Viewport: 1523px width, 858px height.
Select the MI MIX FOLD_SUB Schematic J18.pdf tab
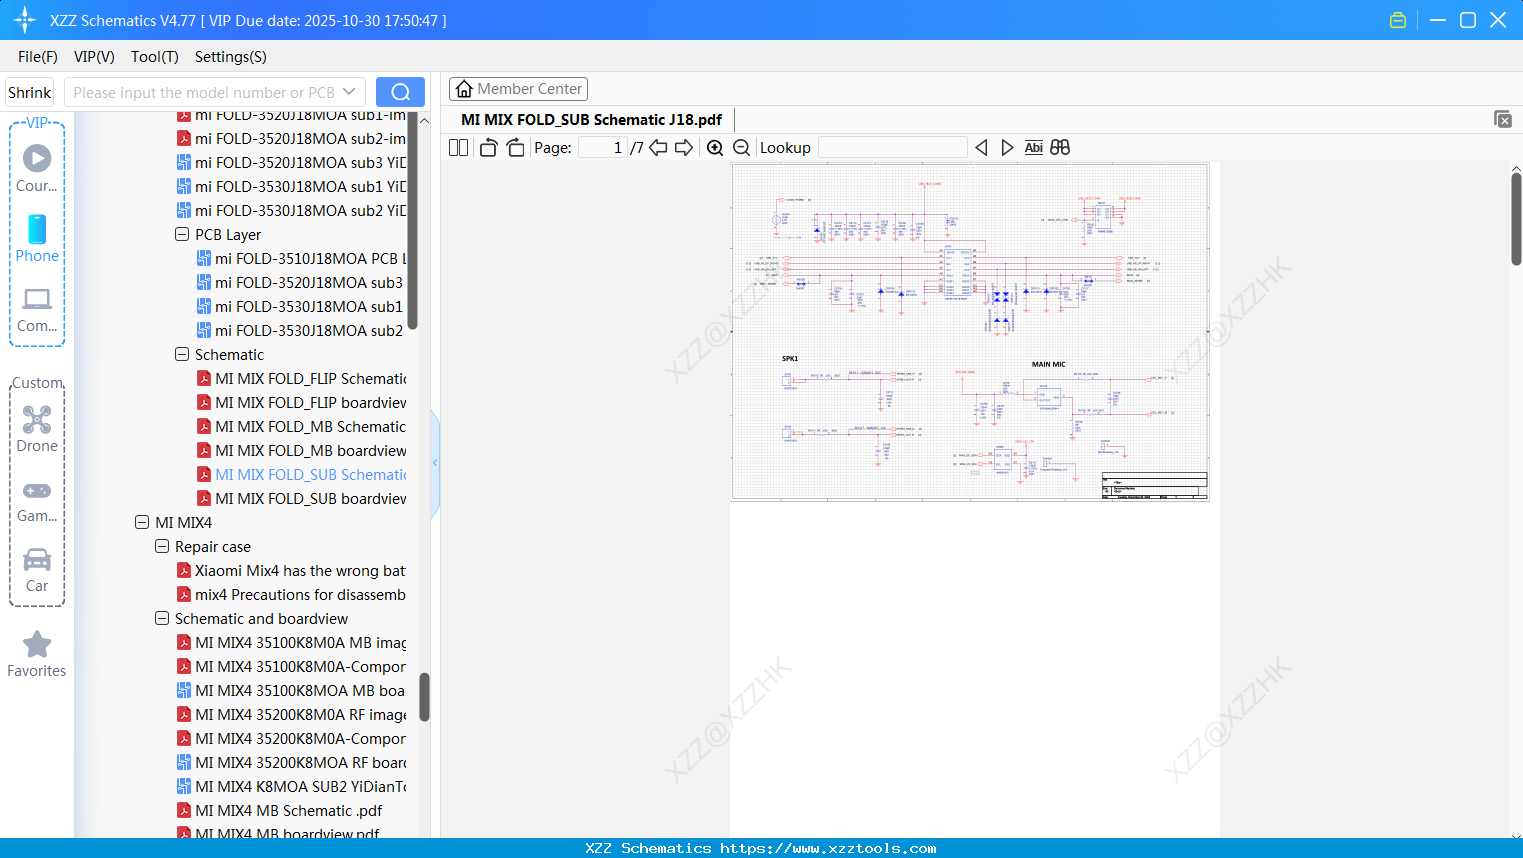(x=591, y=120)
